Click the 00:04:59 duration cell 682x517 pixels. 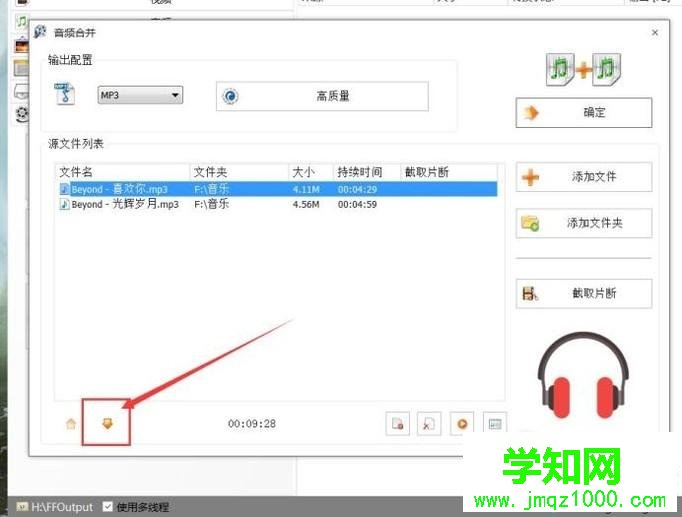click(x=358, y=204)
